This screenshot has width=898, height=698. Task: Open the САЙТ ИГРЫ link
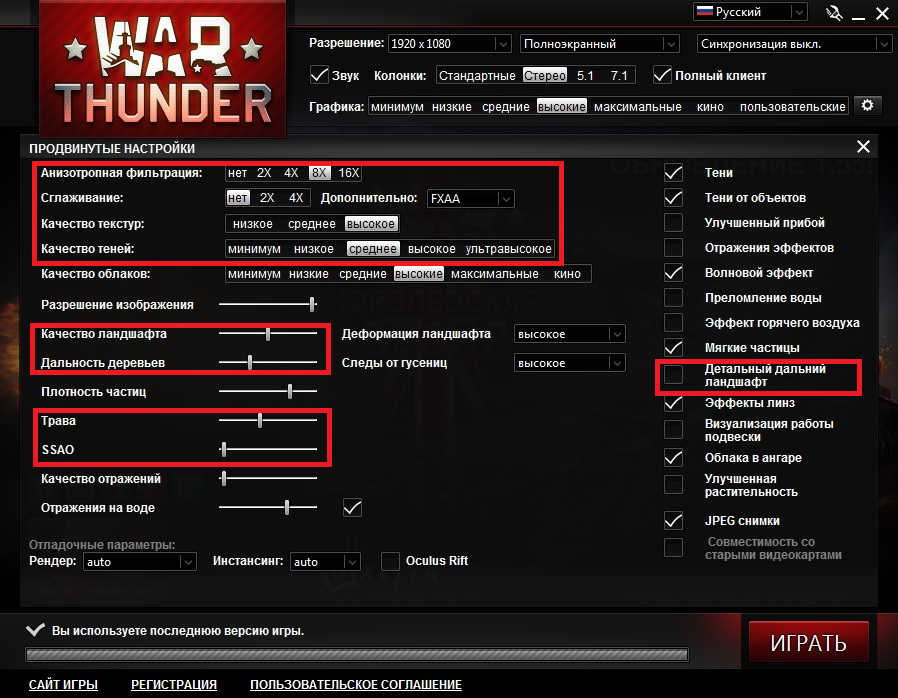click(64, 684)
